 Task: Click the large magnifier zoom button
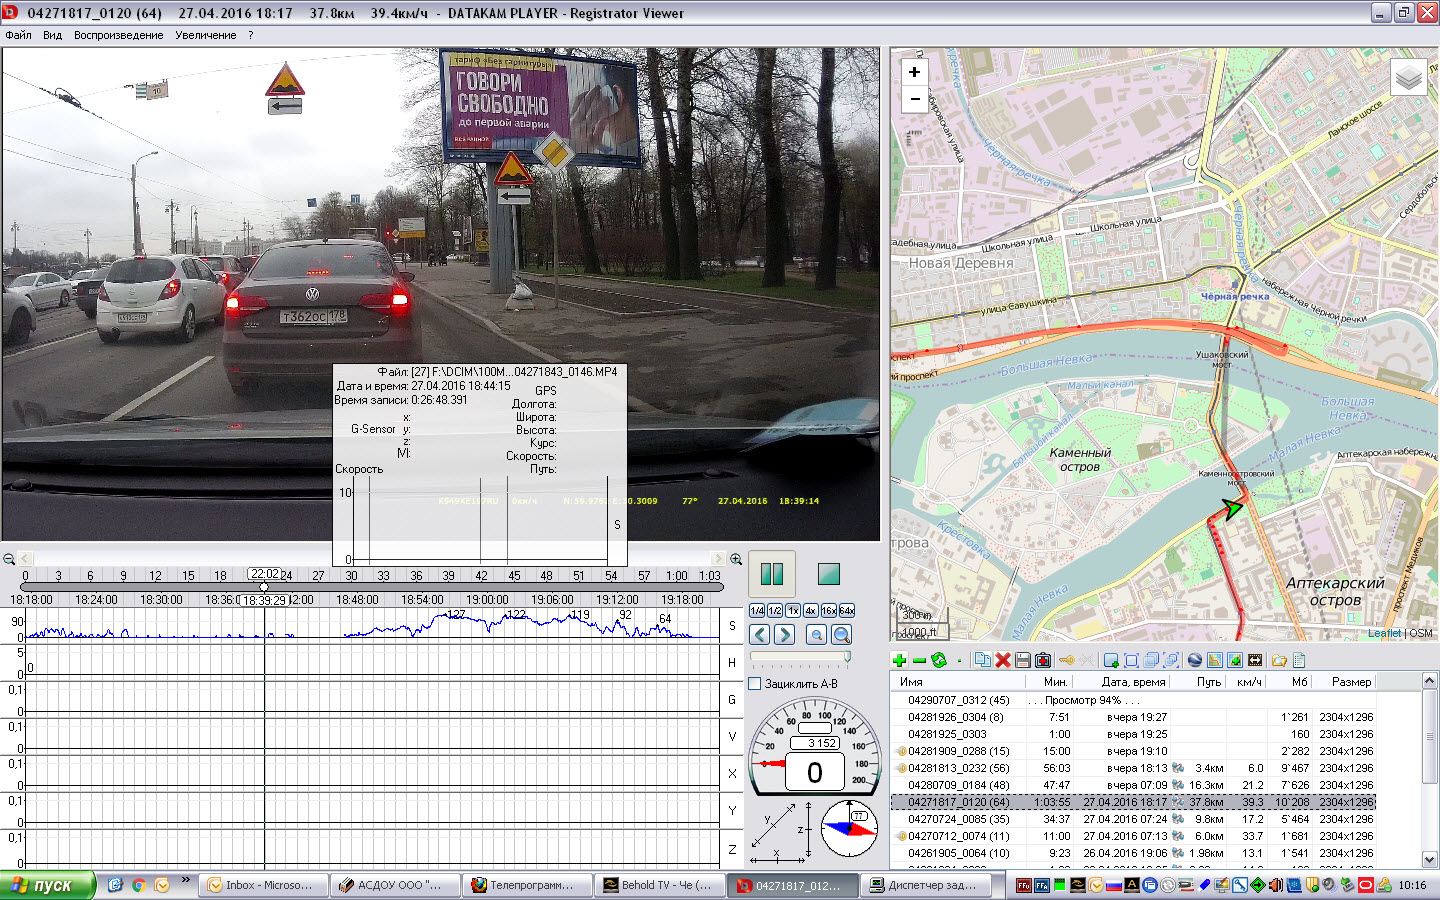(x=842, y=635)
